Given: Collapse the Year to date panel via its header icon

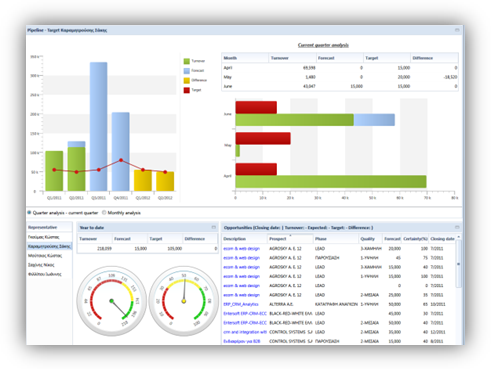Looking at the screenshot, I should pyautogui.click(x=214, y=227).
